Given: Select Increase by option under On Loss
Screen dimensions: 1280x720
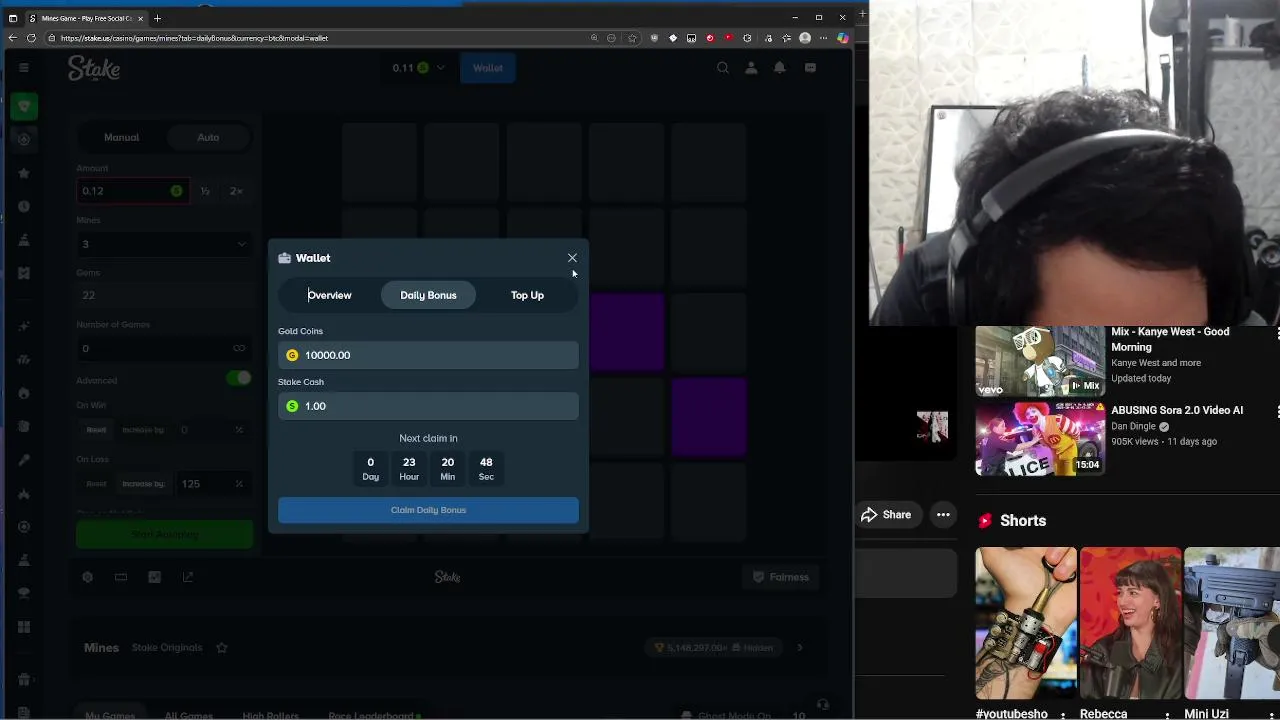Looking at the screenshot, I should (143, 484).
